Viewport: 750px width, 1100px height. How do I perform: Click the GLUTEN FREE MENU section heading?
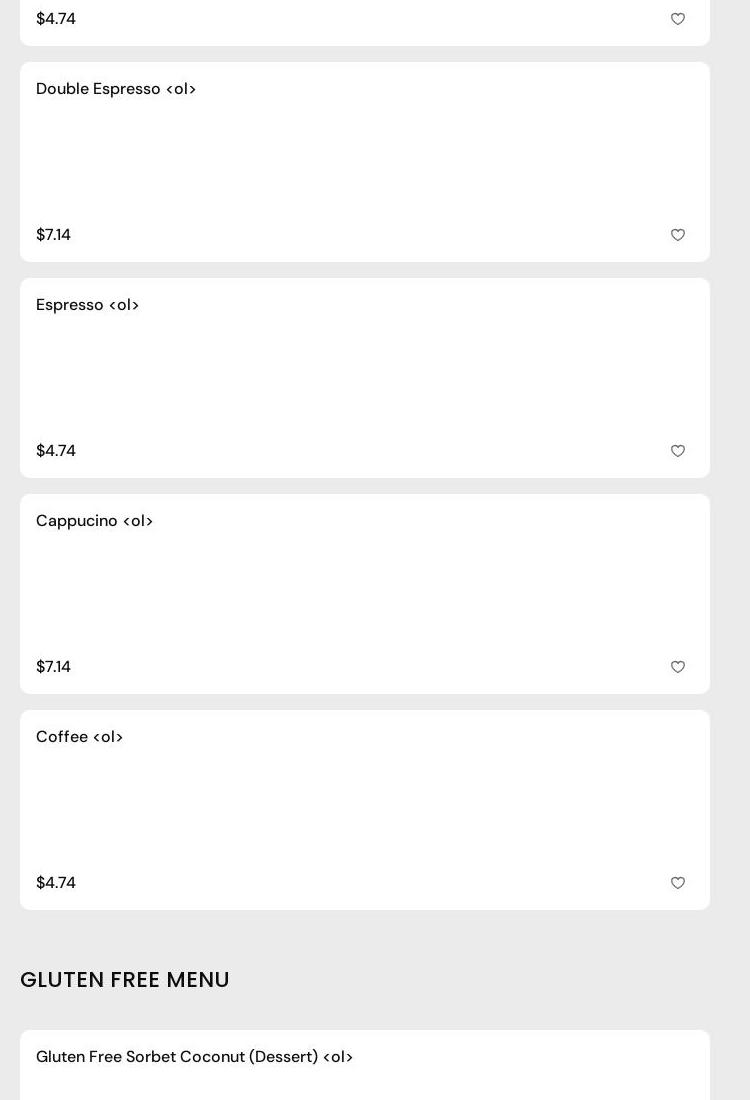125,980
